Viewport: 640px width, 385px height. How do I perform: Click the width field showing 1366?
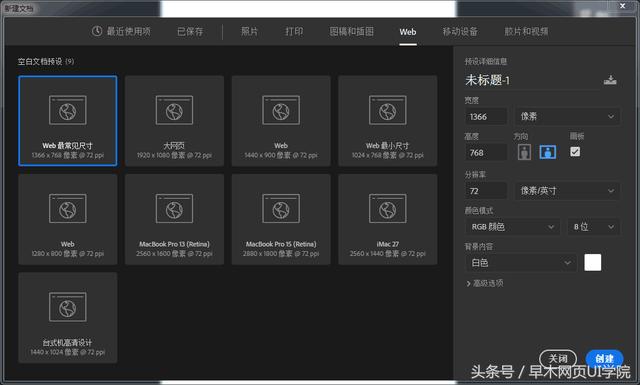(486, 117)
